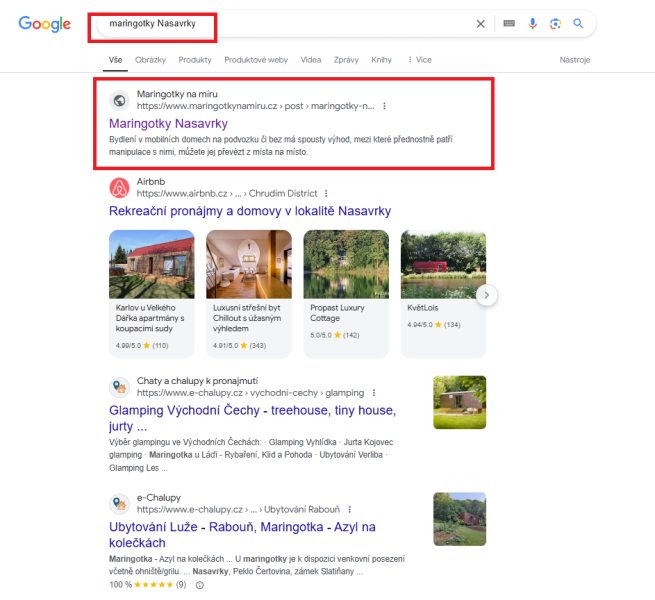
Task: Open the Maringotky Nasavrky result link
Action: click(168, 124)
